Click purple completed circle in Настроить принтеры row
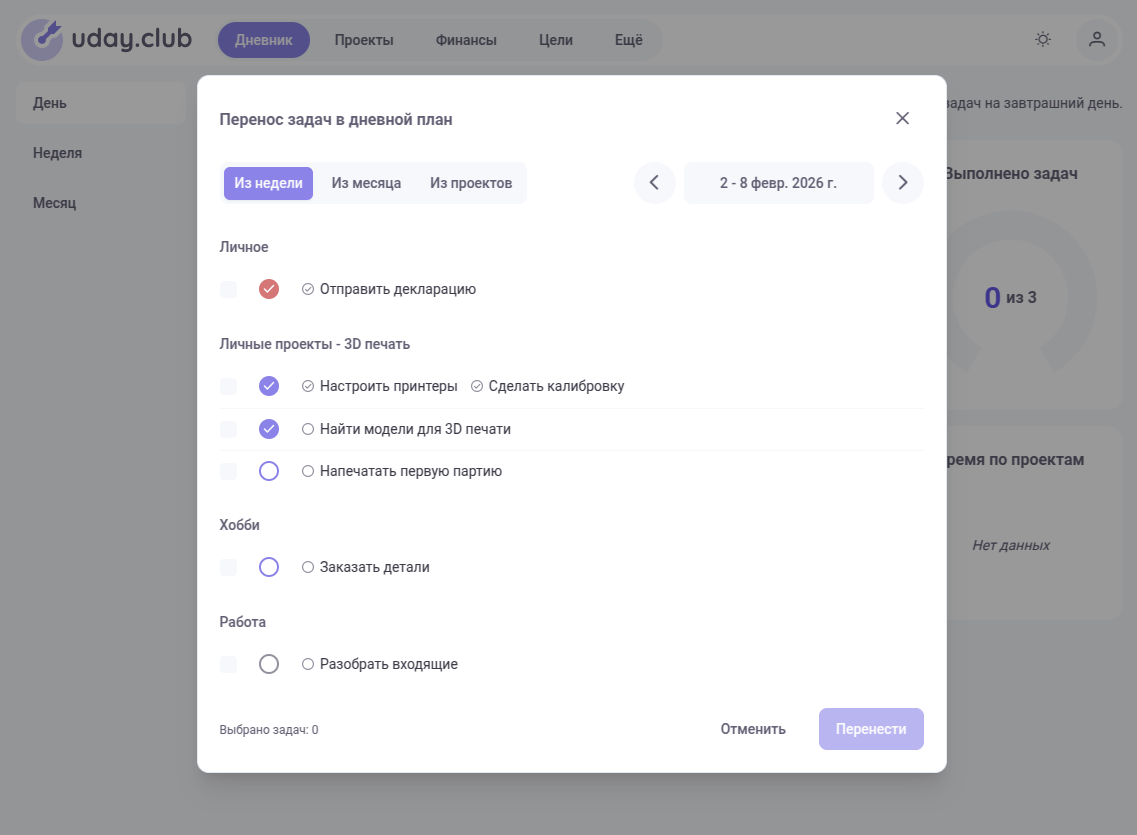 269,386
